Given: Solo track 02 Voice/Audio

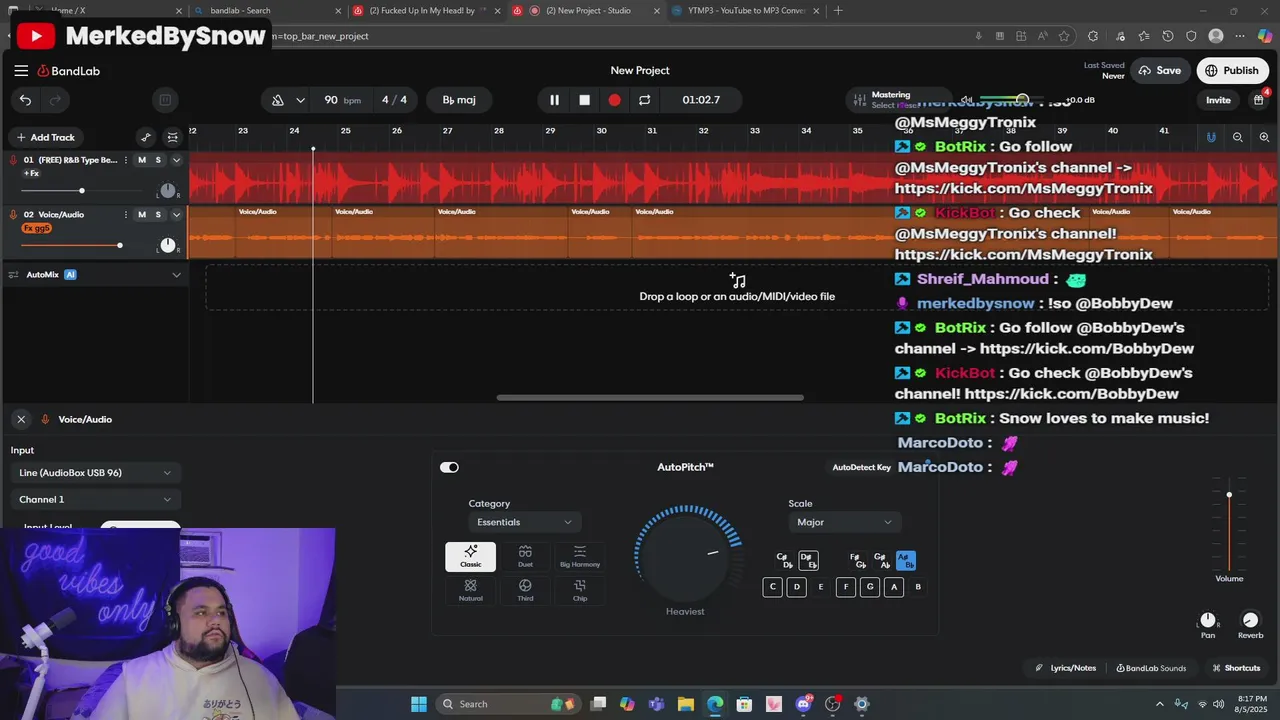Looking at the screenshot, I should tap(158, 214).
